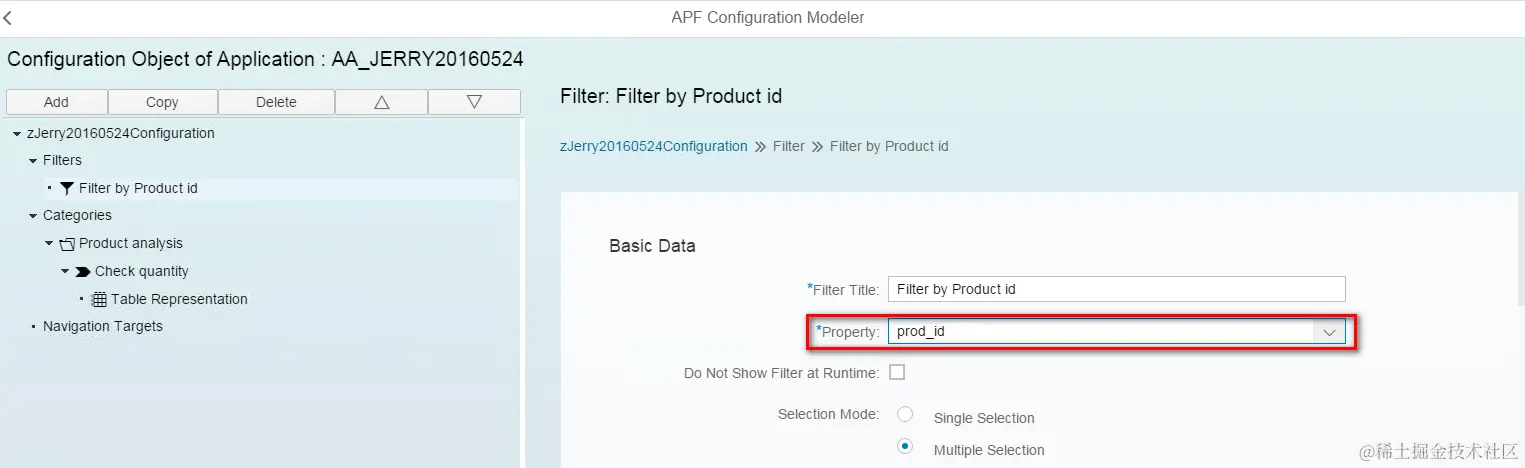
Task: Open the zJerry20160524Configuration breadcrumb link
Action: click(653, 146)
